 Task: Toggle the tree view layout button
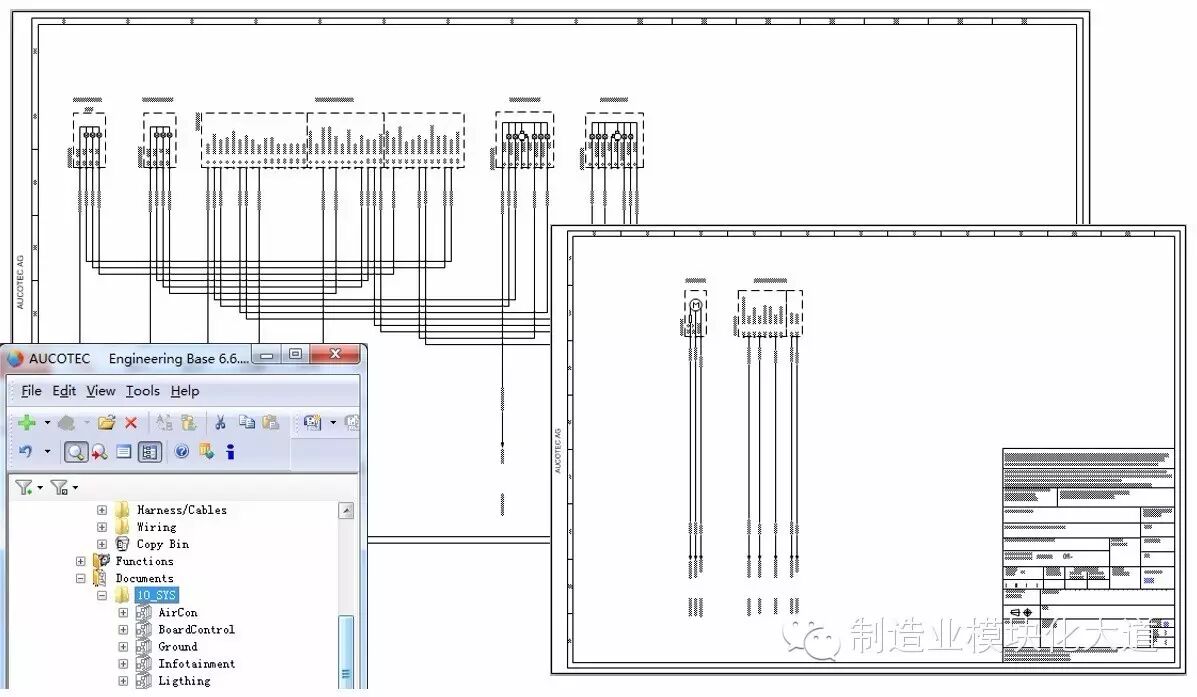(149, 452)
